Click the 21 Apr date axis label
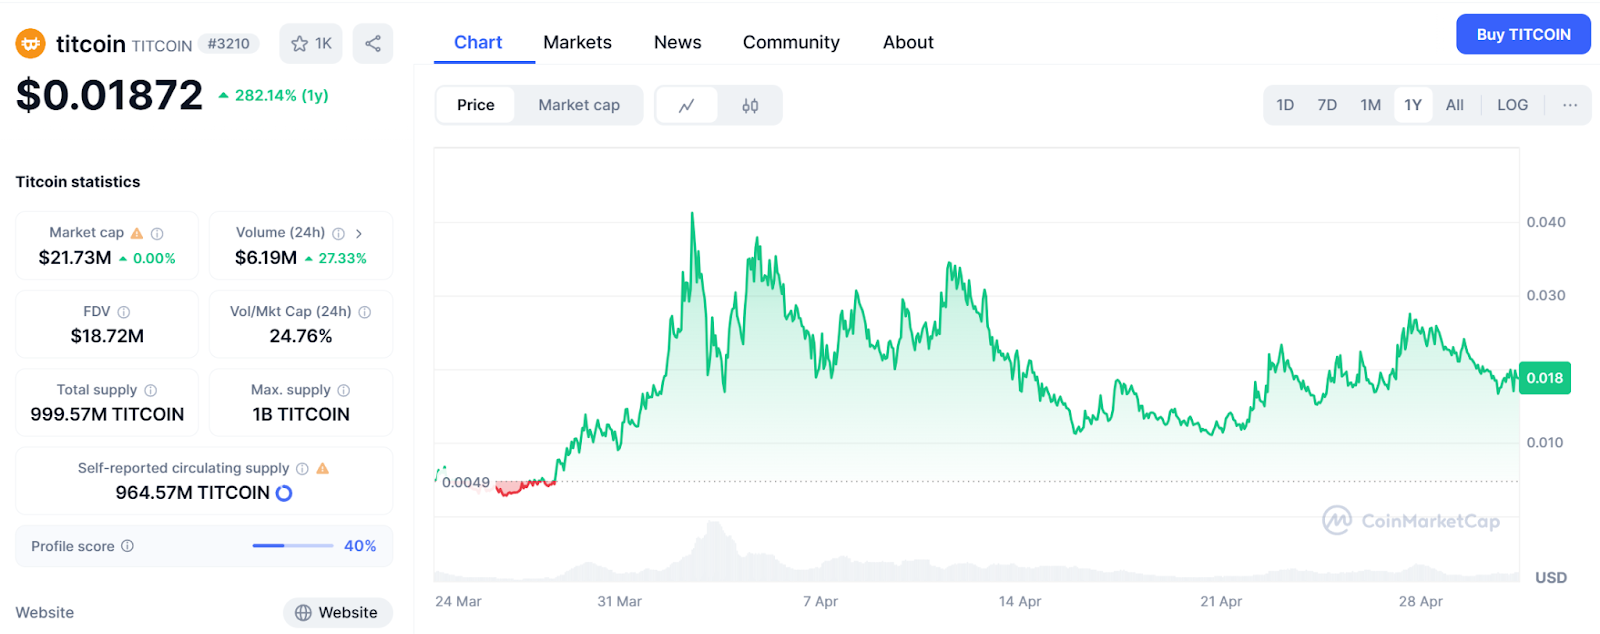Viewport: 1600px width, 634px height. [1221, 601]
